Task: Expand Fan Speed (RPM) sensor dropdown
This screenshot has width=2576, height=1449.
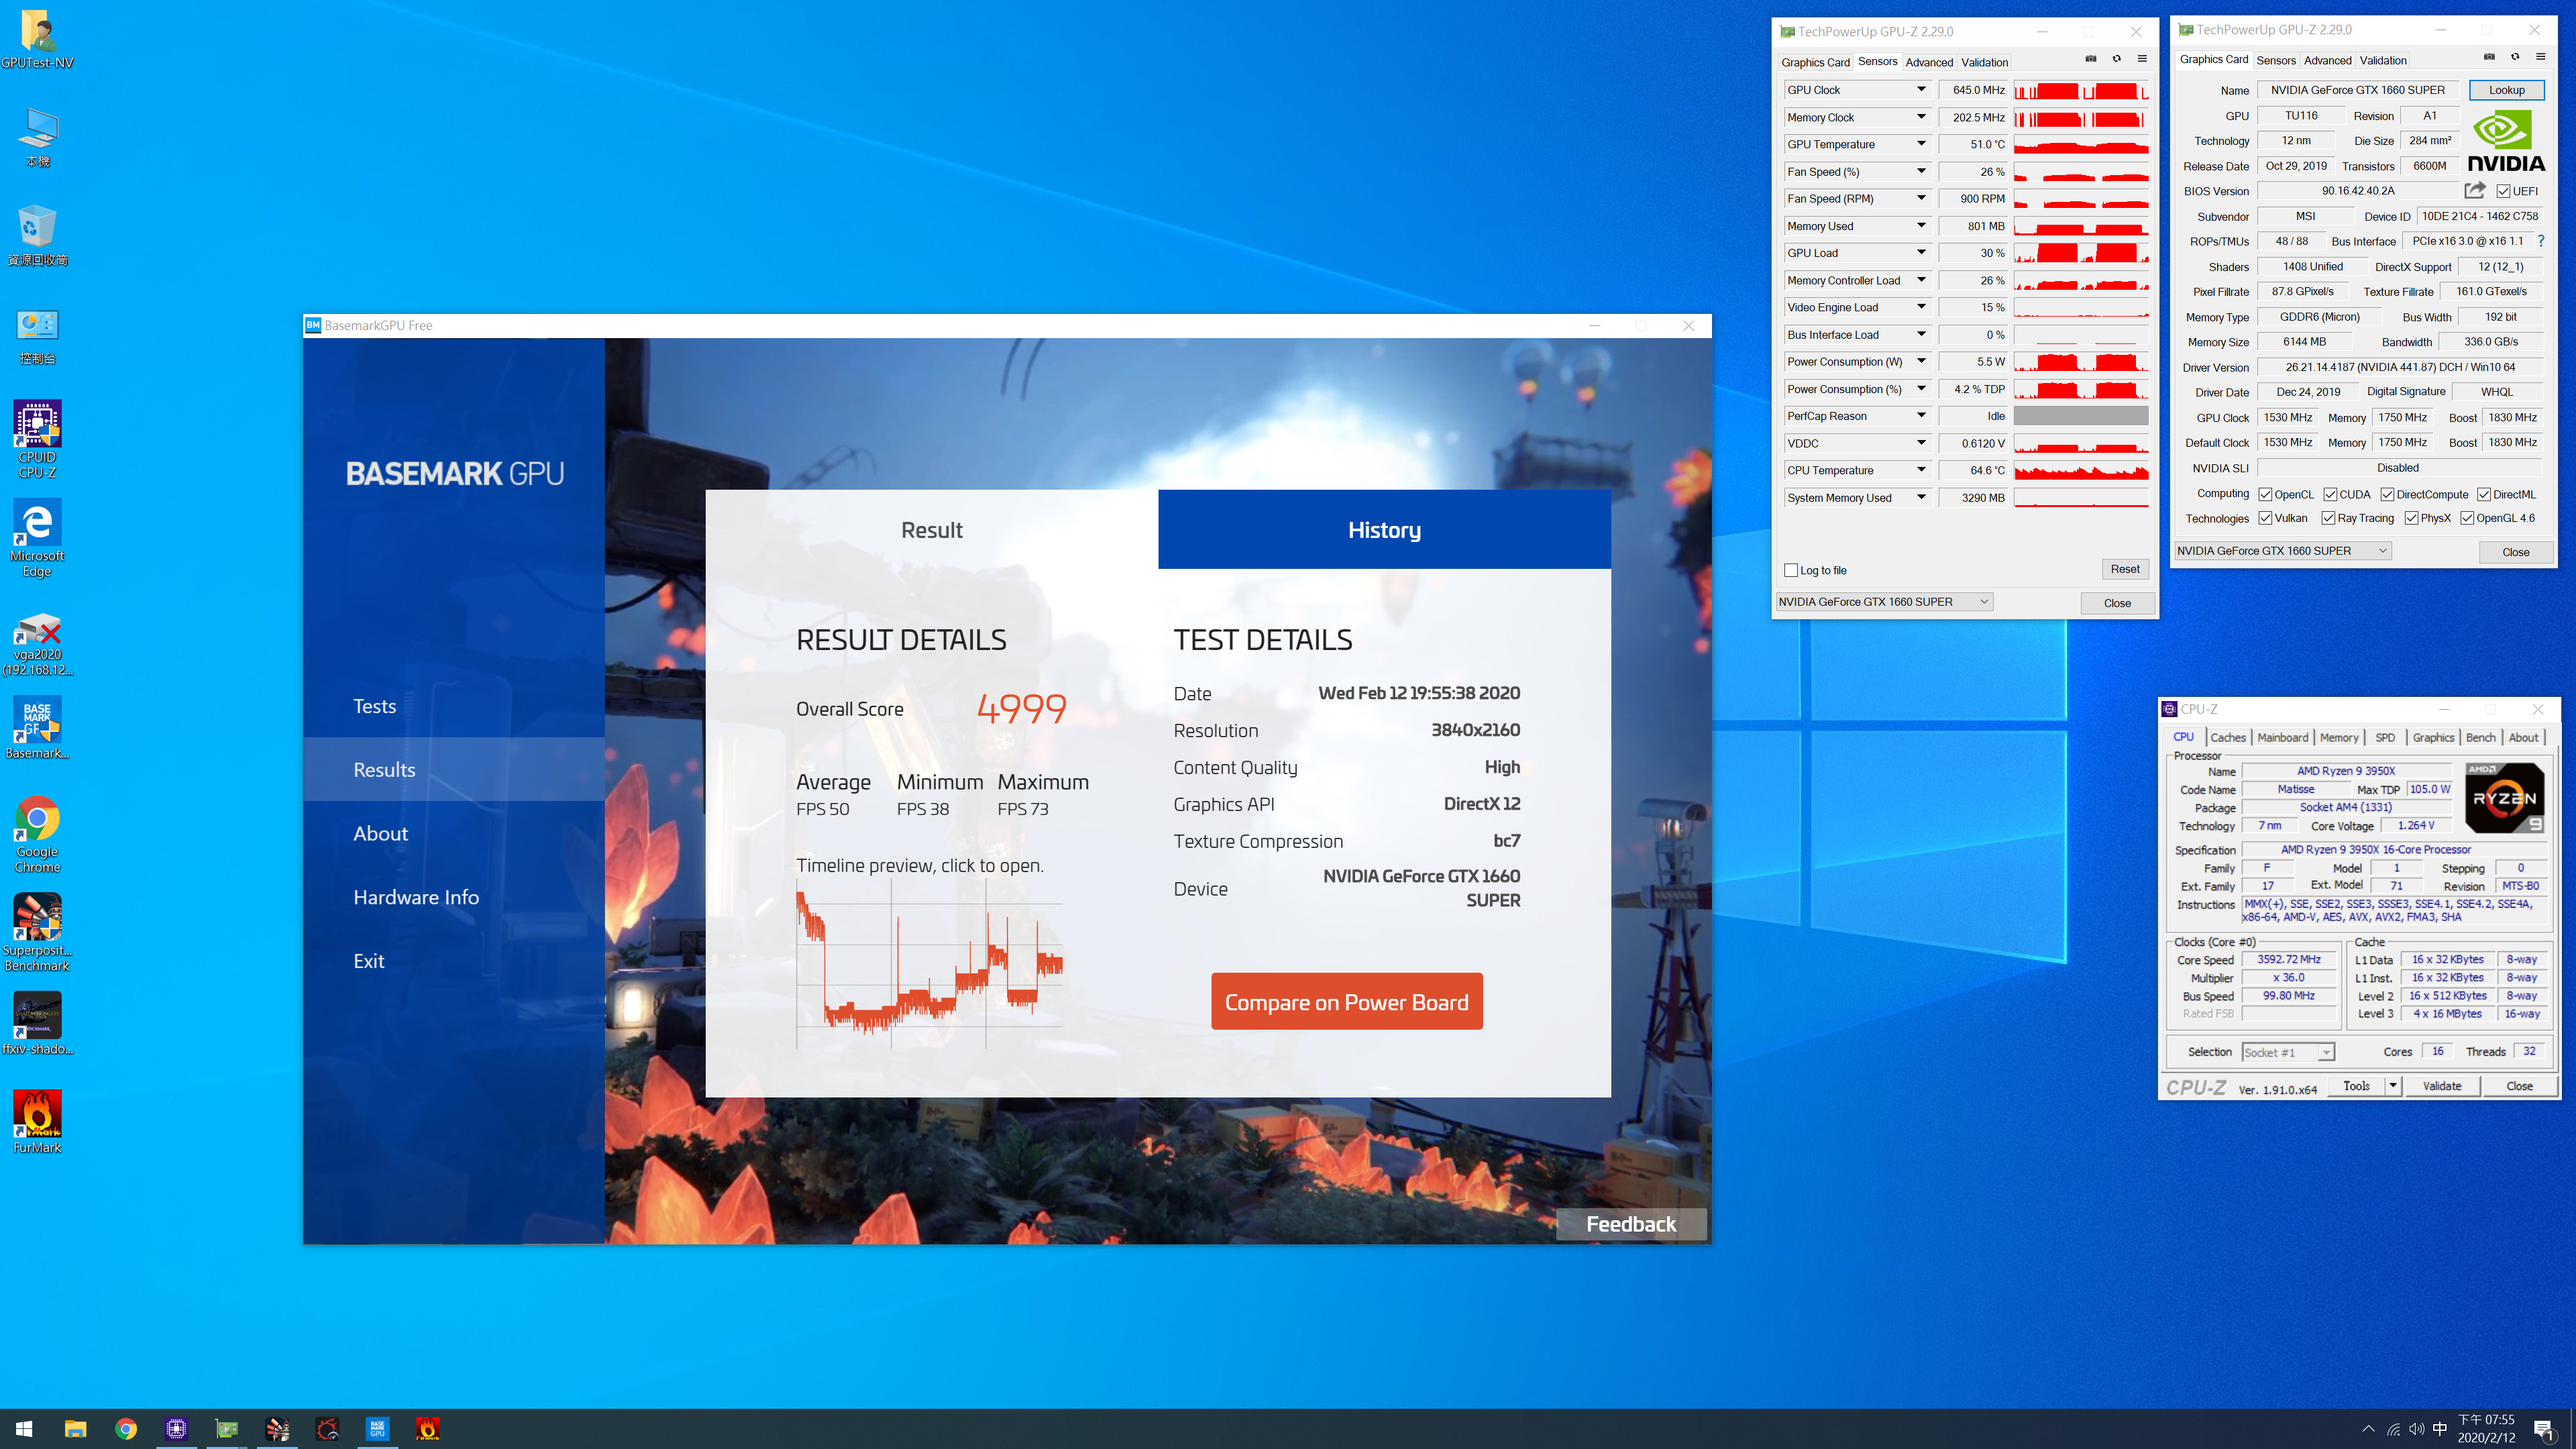Action: pyautogui.click(x=1921, y=198)
